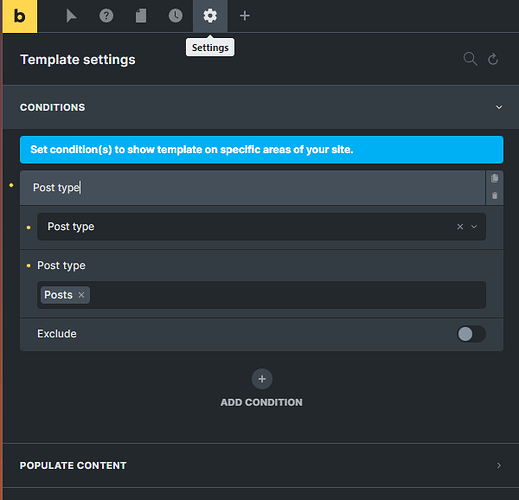Open the help question mark icon
Viewport: 519px width, 500px height.
coord(106,16)
